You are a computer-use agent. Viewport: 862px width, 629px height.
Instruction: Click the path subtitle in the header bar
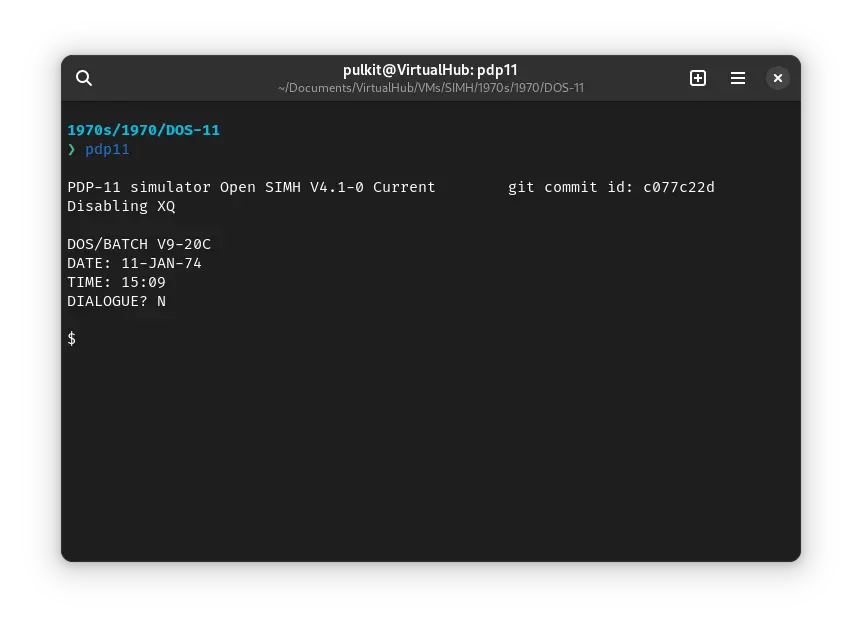430,88
